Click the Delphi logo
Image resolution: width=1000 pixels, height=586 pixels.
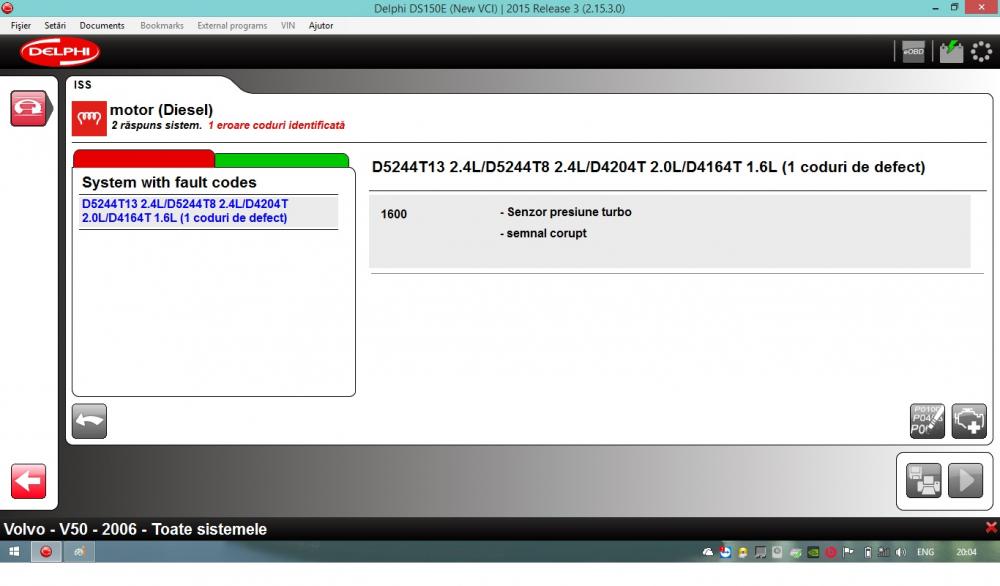coord(60,52)
